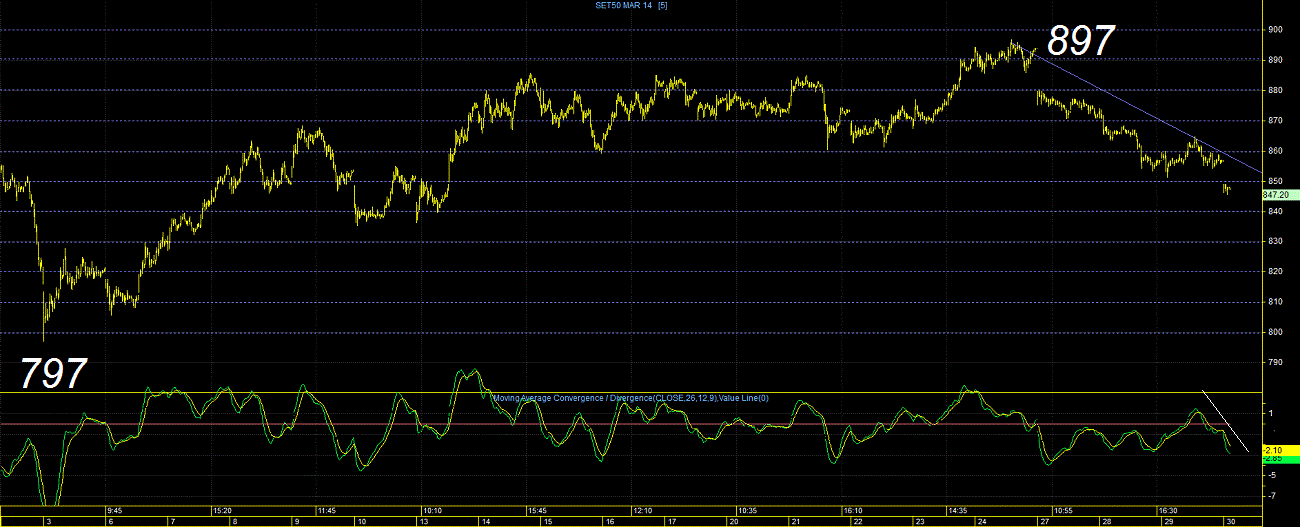The image size is (1300, 527).
Task: Select date 3 on the date axis
Action: pos(50,521)
